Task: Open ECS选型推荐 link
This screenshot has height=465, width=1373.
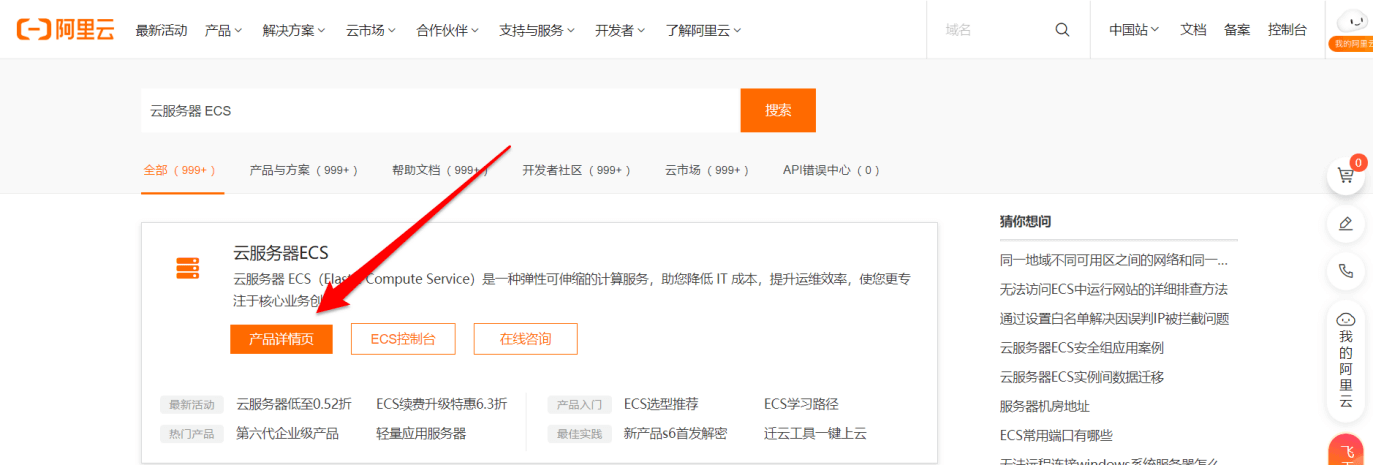Action: point(661,404)
